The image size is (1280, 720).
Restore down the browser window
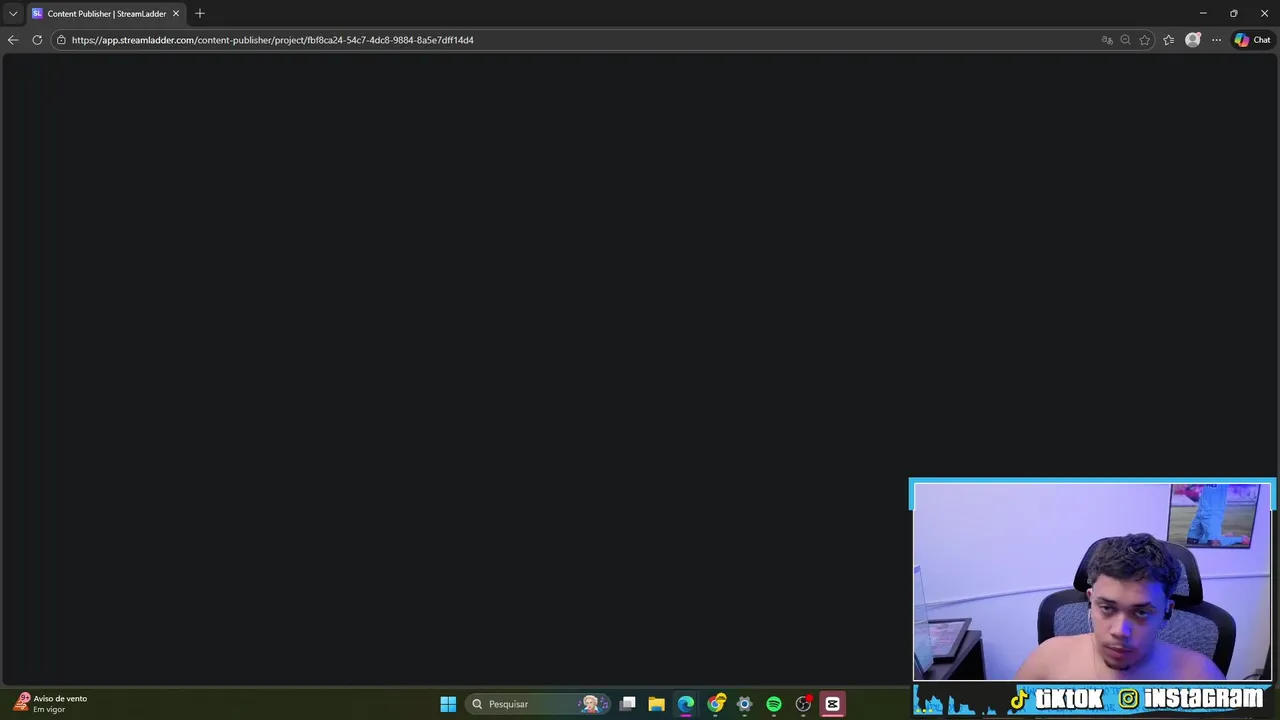click(1234, 13)
